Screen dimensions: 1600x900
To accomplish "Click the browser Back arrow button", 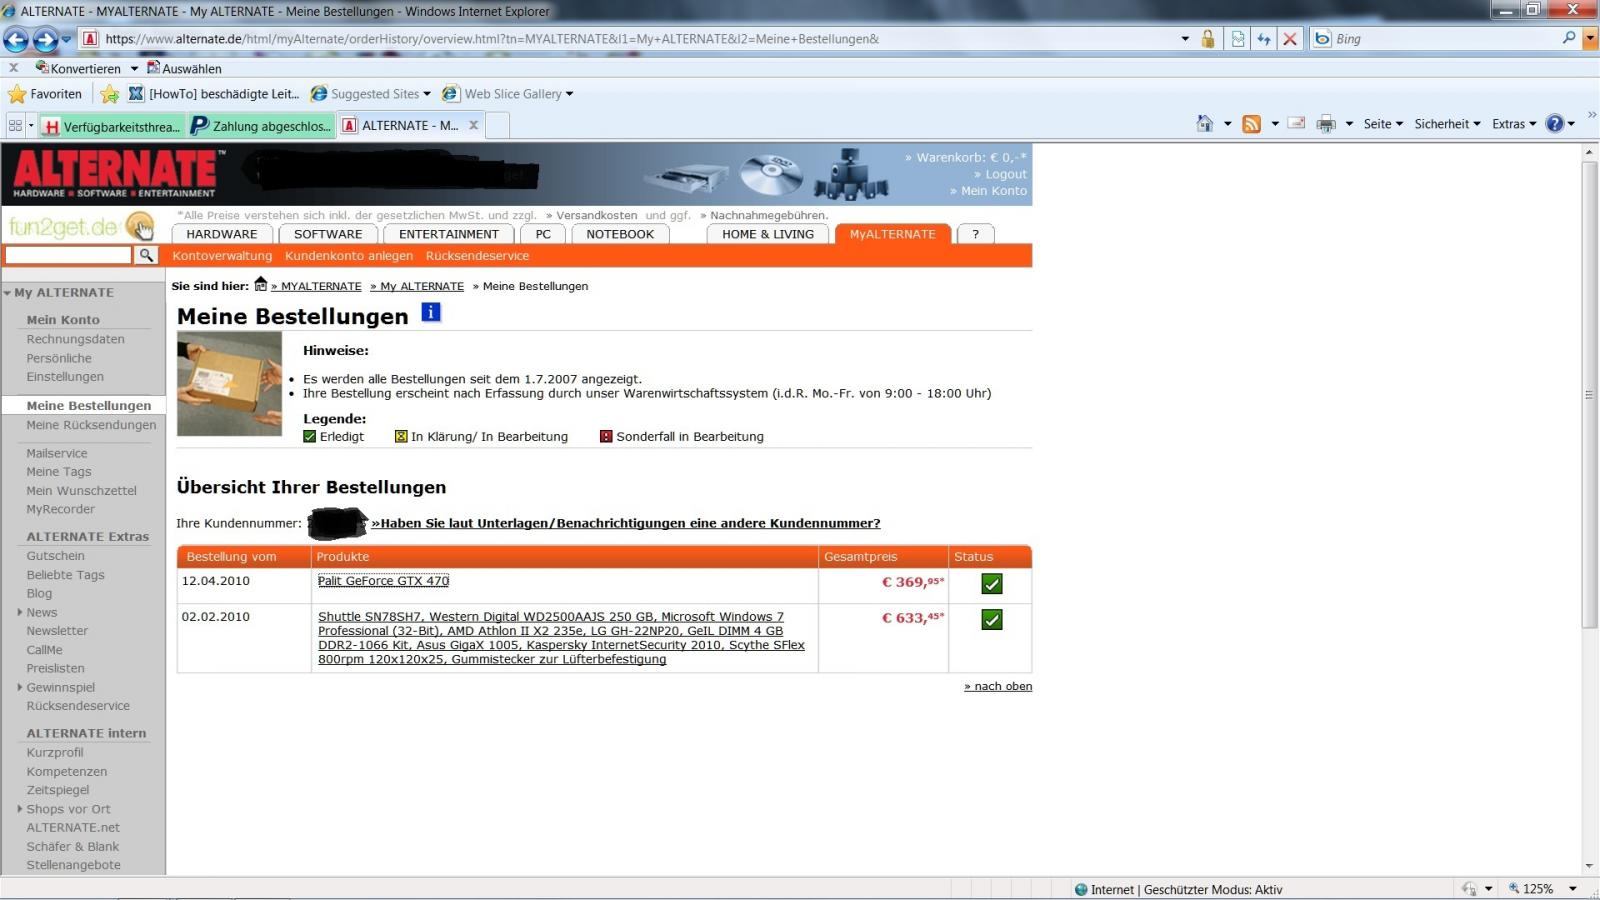I will [16, 40].
